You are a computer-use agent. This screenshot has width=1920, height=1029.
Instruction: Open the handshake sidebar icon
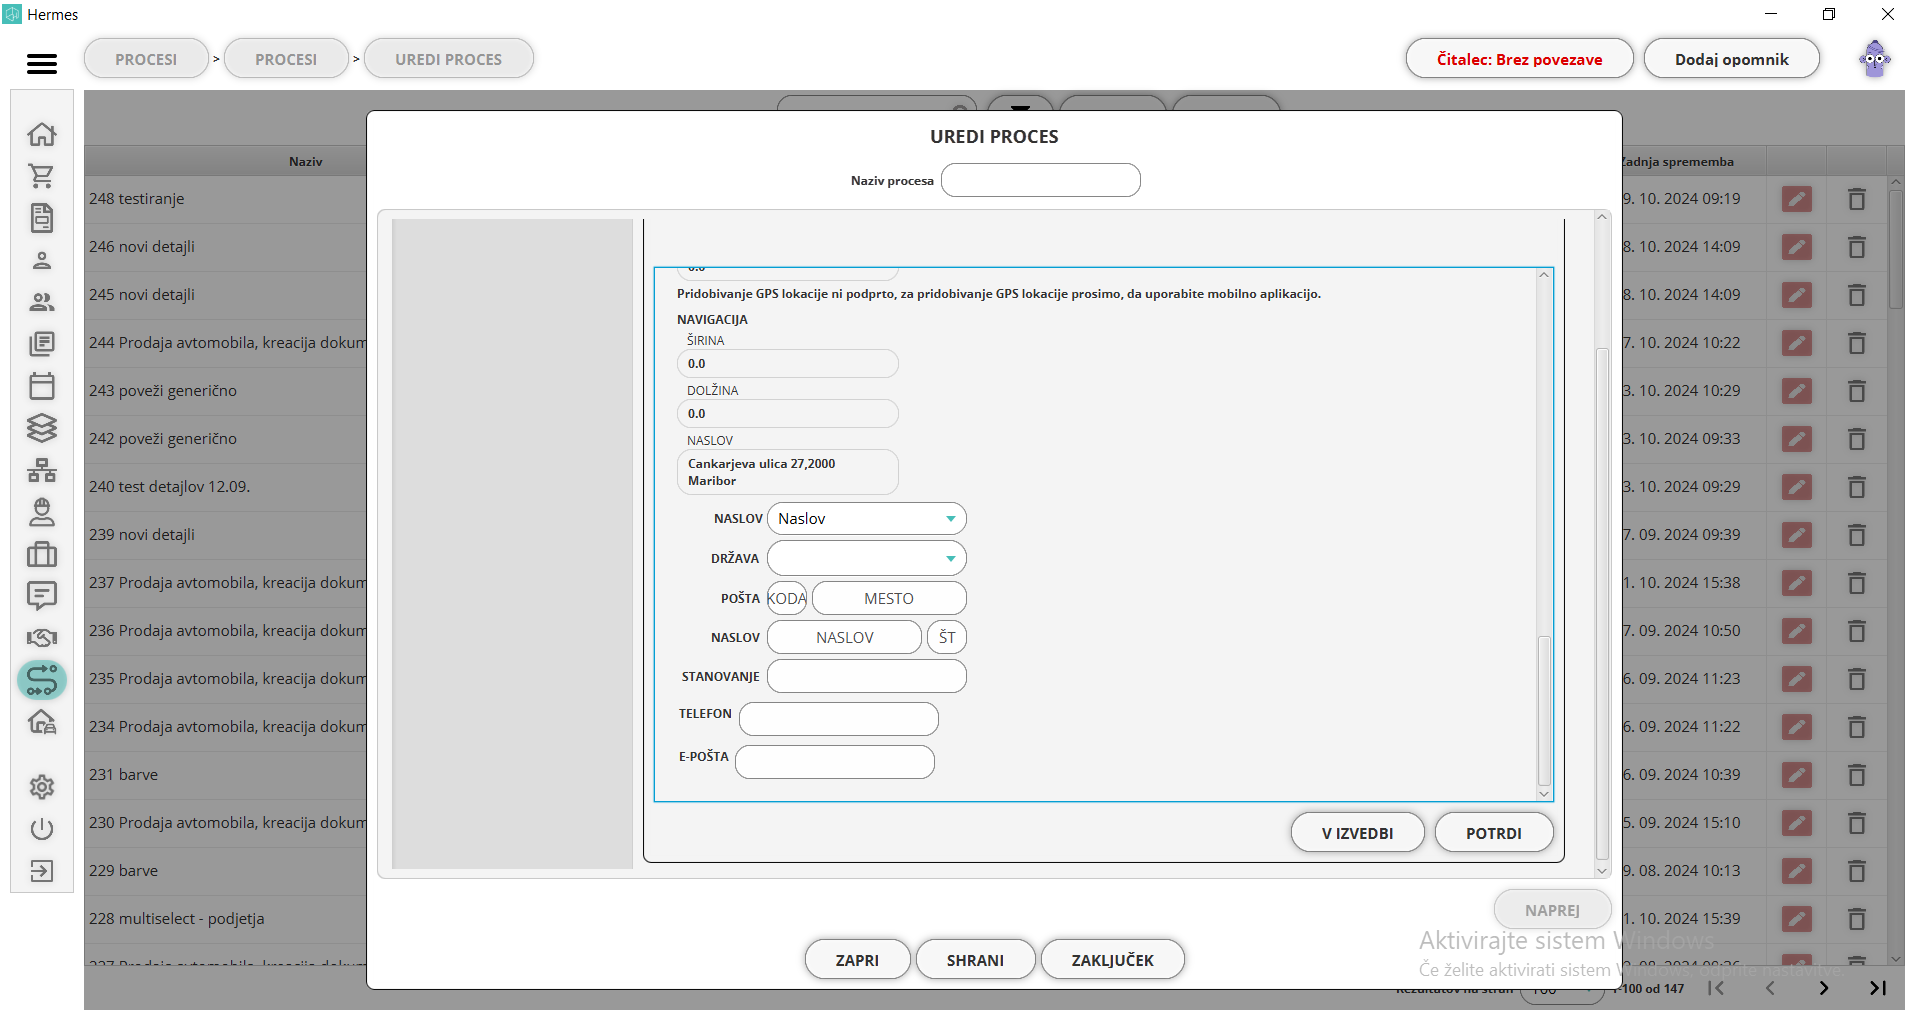42,638
